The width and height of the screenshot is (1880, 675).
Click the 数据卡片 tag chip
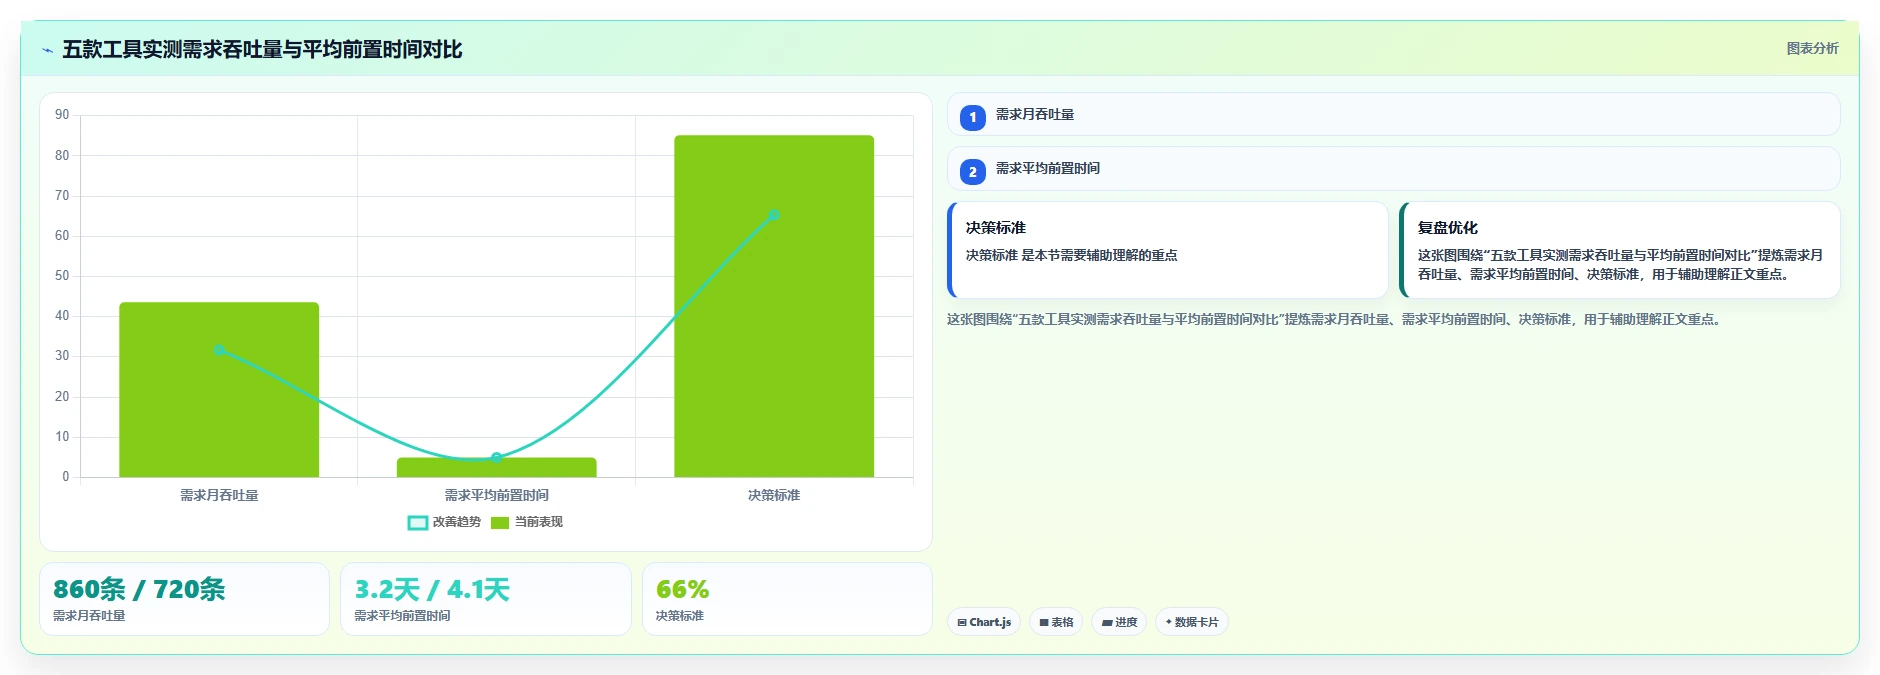1192,622
